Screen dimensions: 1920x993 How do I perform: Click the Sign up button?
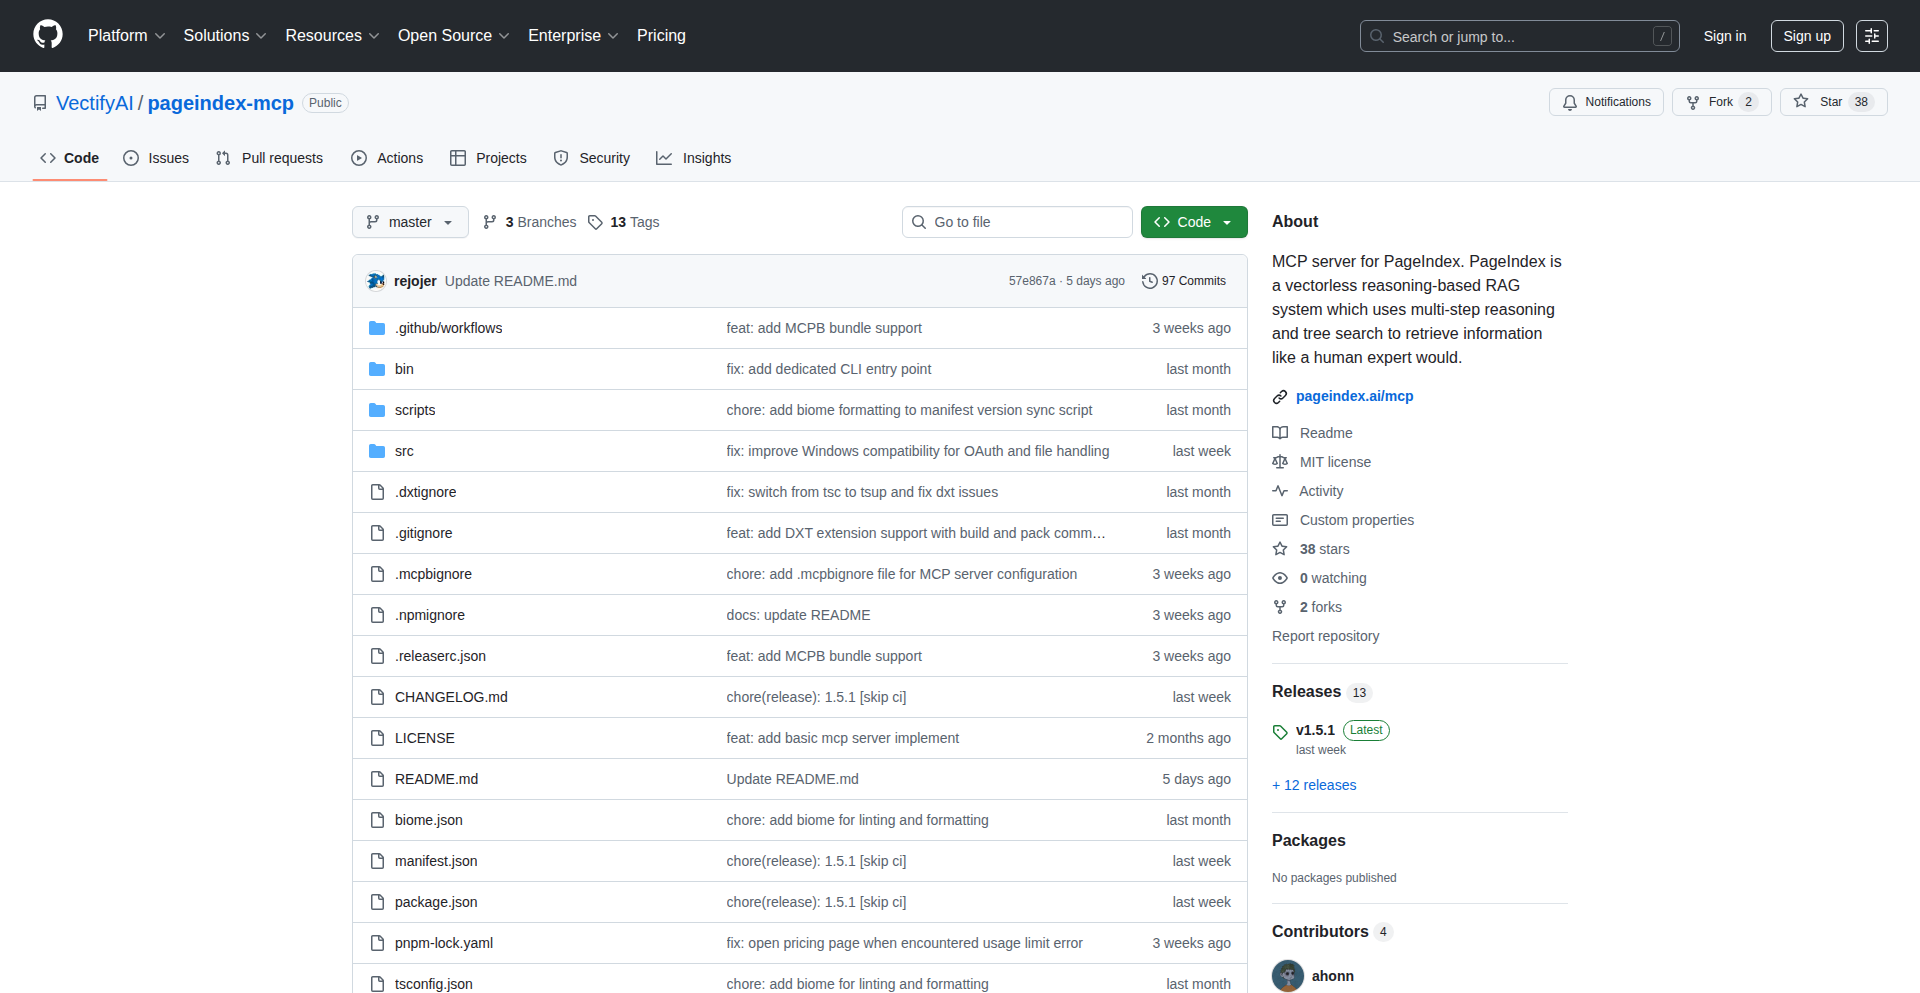(x=1806, y=36)
